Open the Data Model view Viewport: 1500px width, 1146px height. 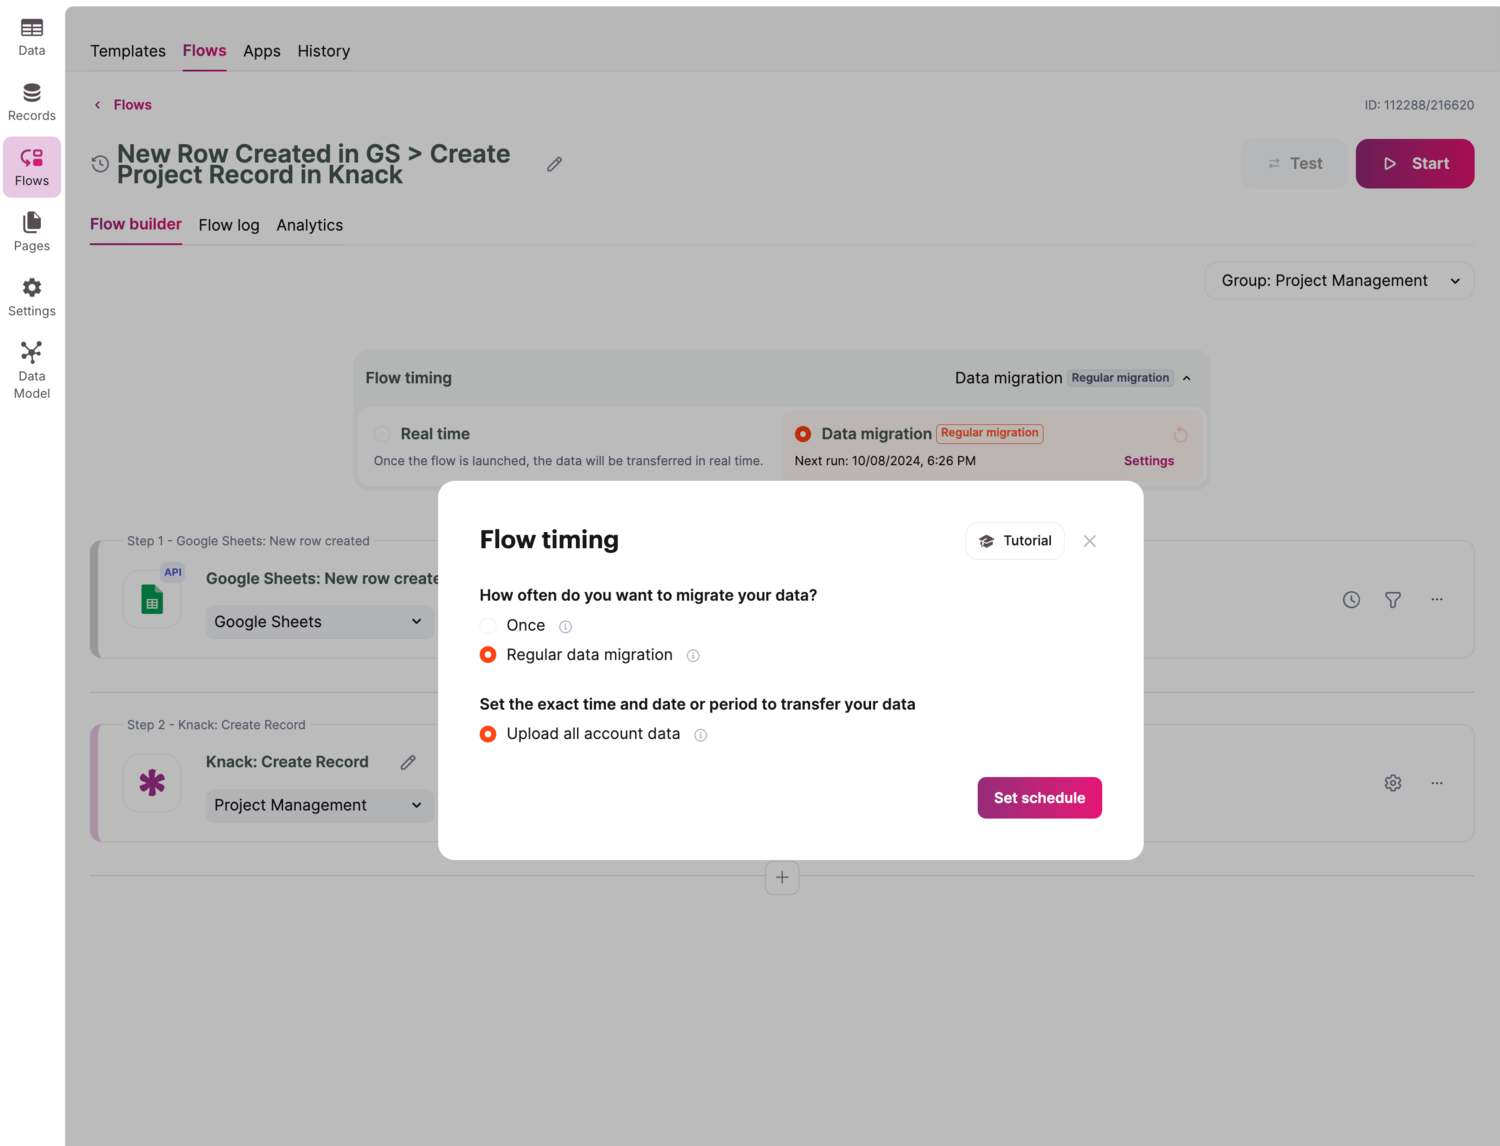tap(32, 369)
